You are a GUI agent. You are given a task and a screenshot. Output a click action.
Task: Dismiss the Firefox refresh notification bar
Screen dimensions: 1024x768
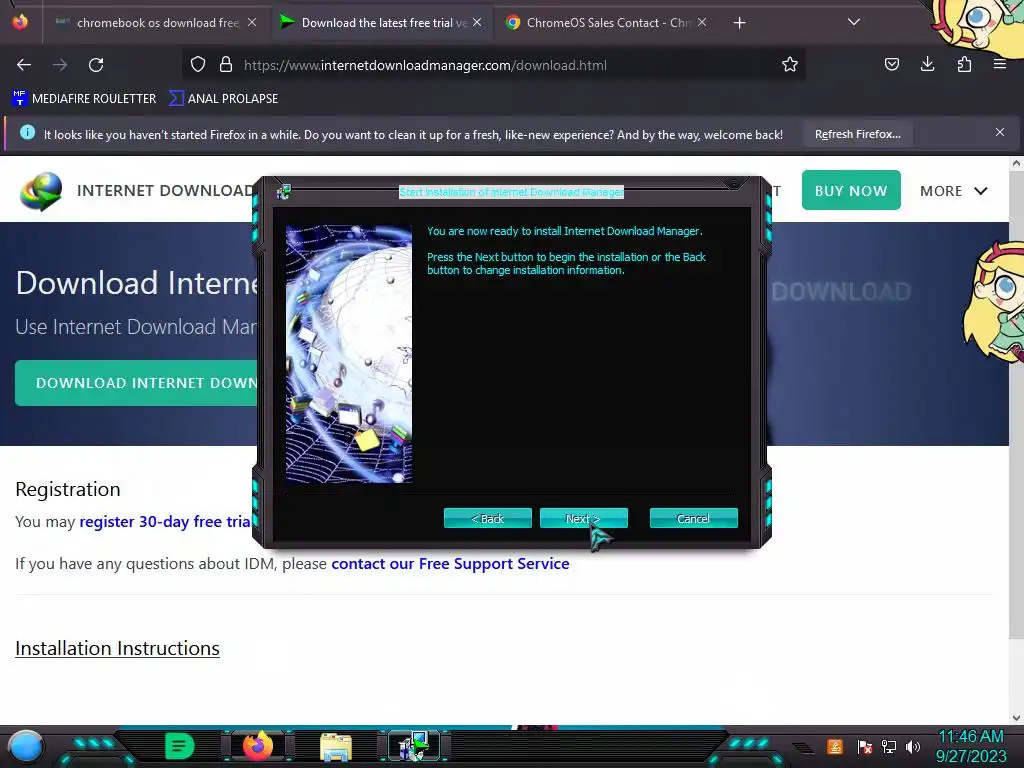point(1000,133)
